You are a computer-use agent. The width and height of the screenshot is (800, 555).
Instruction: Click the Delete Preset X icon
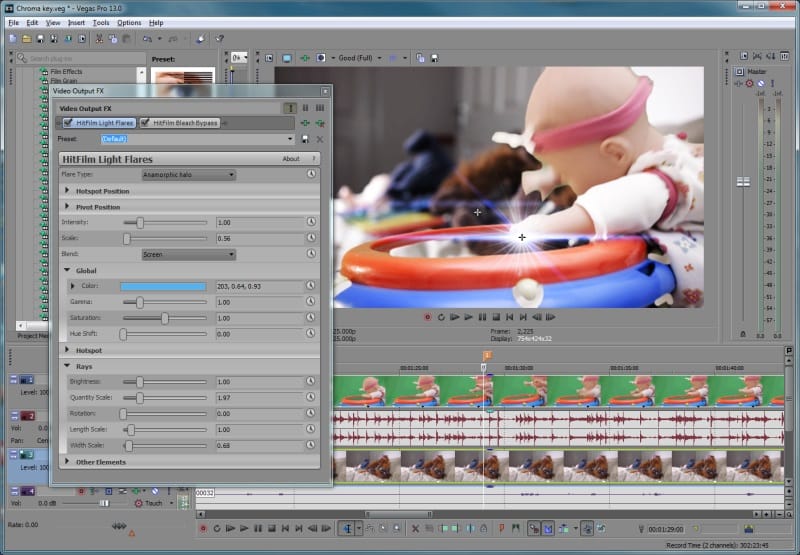[320, 139]
